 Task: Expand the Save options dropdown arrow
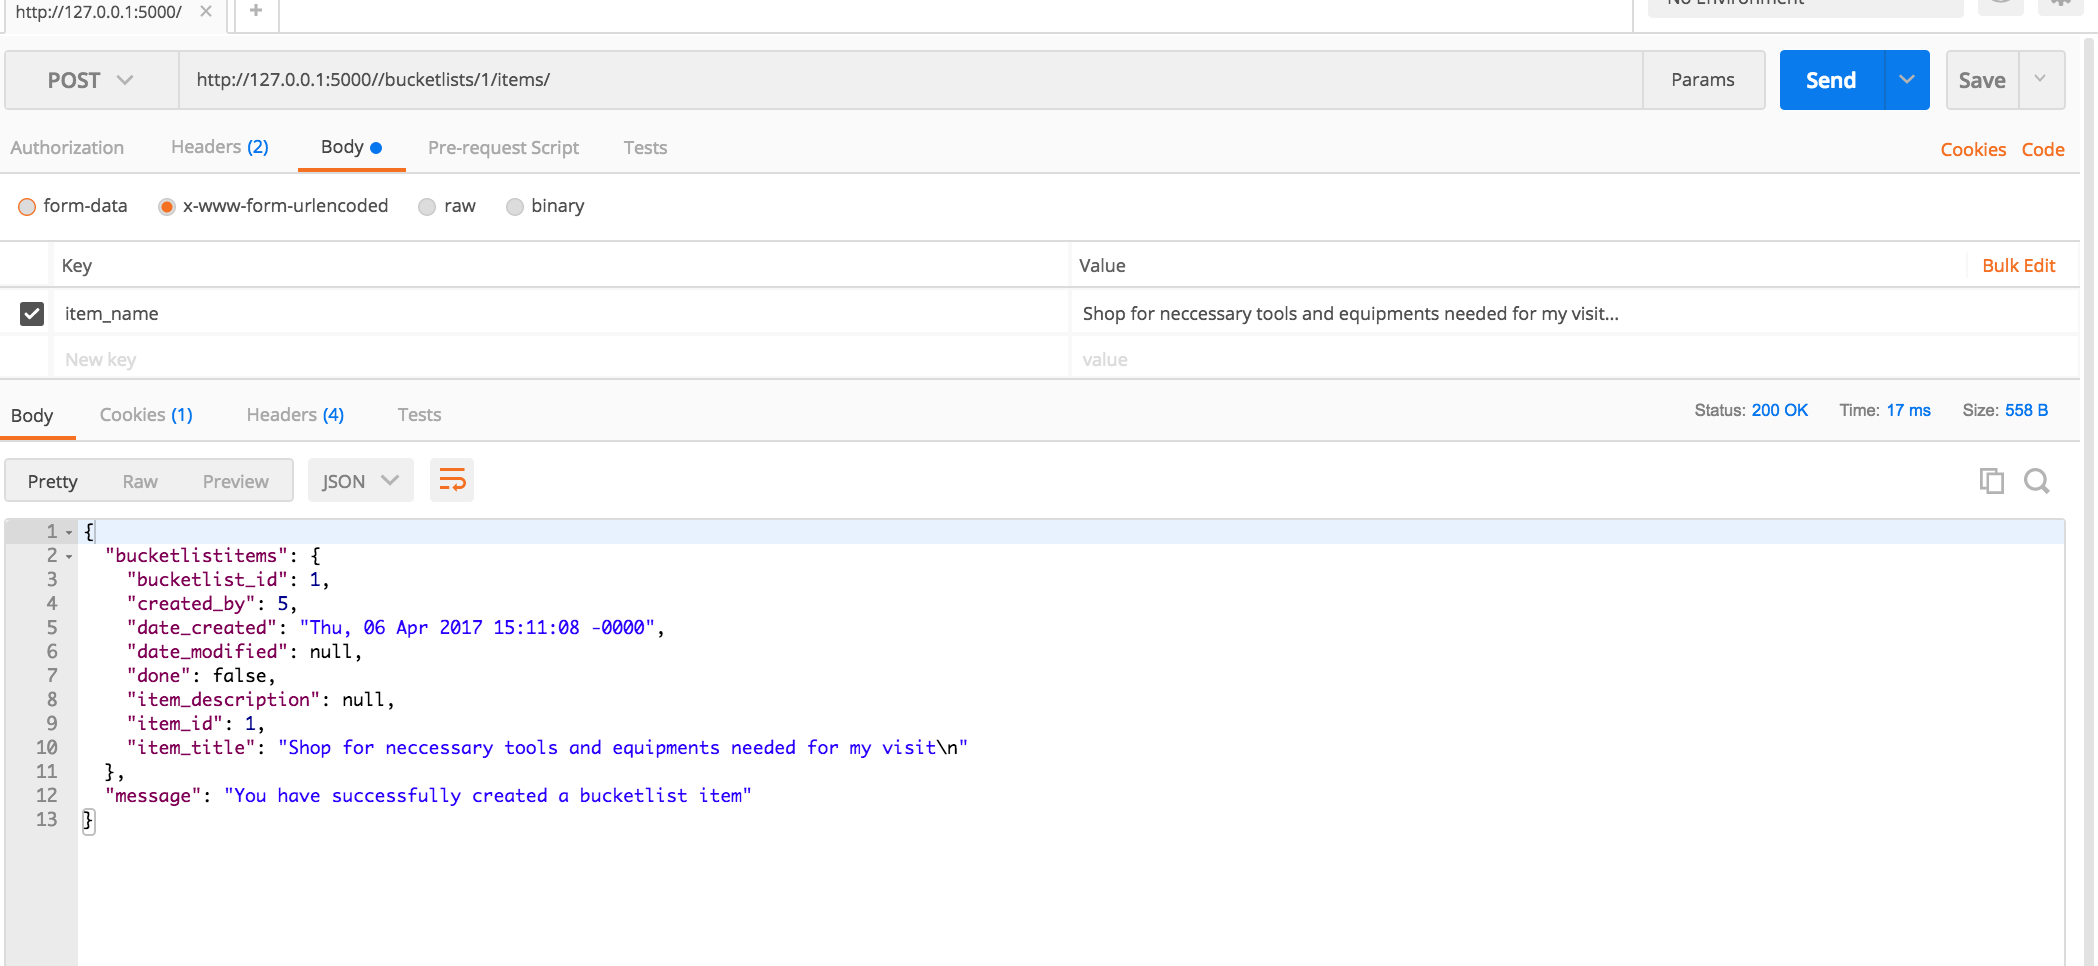[2041, 80]
